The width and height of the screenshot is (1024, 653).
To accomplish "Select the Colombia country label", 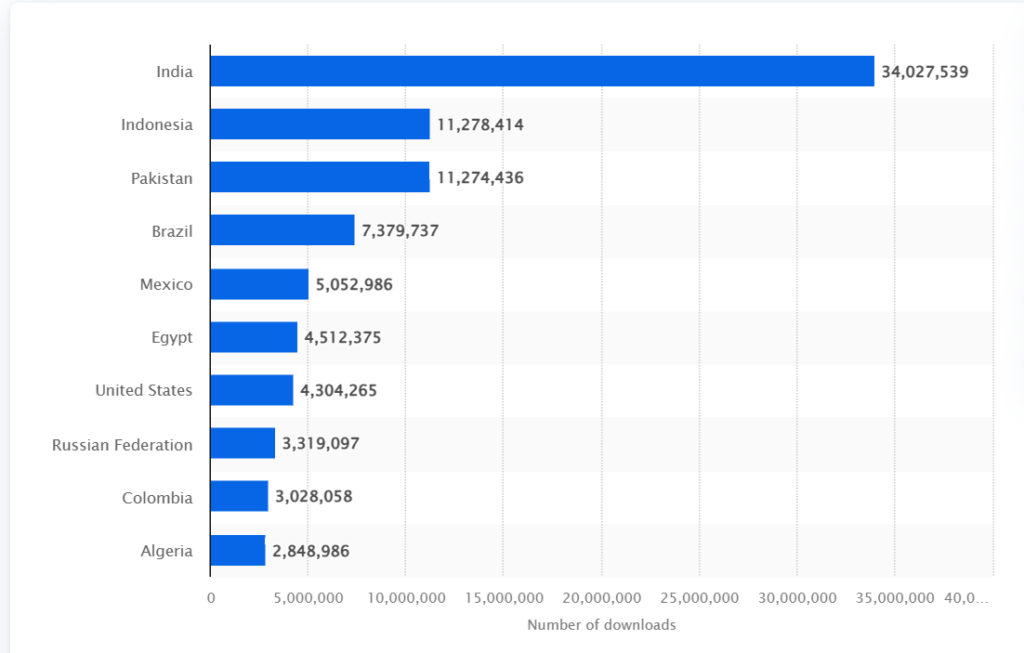I will pos(157,498).
